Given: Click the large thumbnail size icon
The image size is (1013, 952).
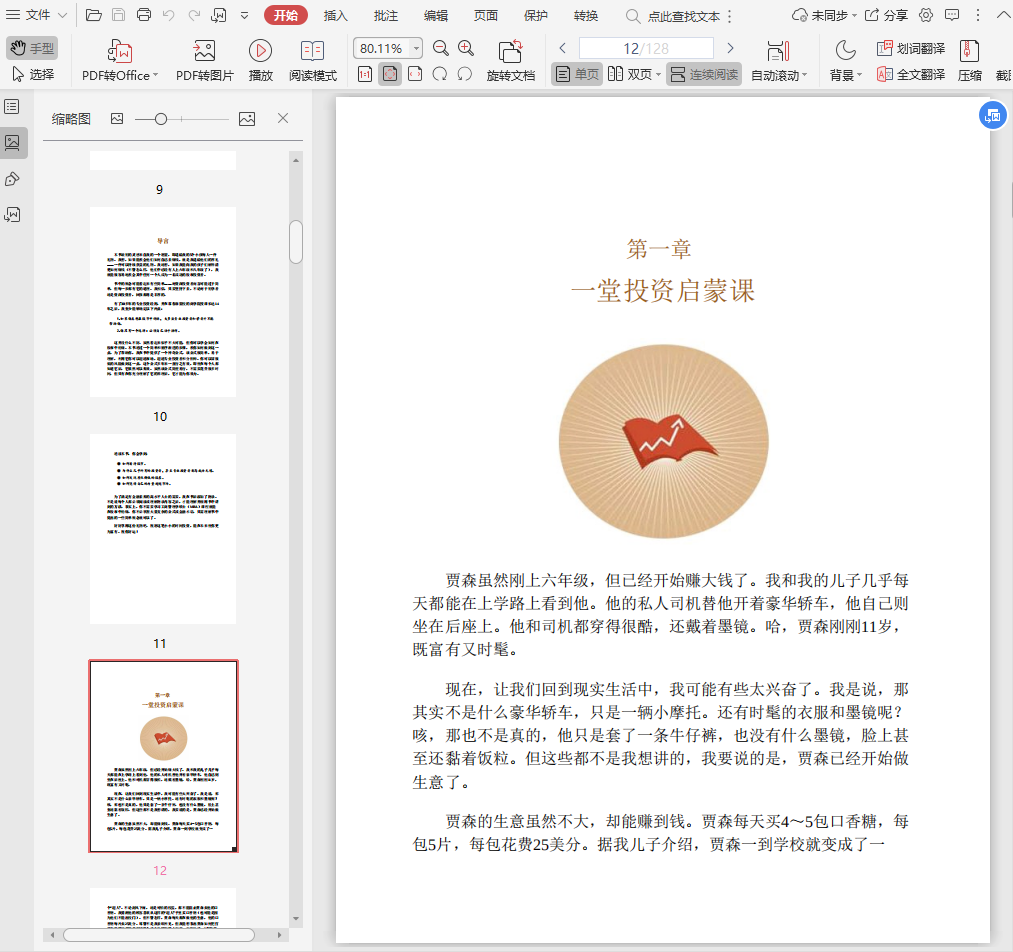Looking at the screenshot, I should coord(247,119).
